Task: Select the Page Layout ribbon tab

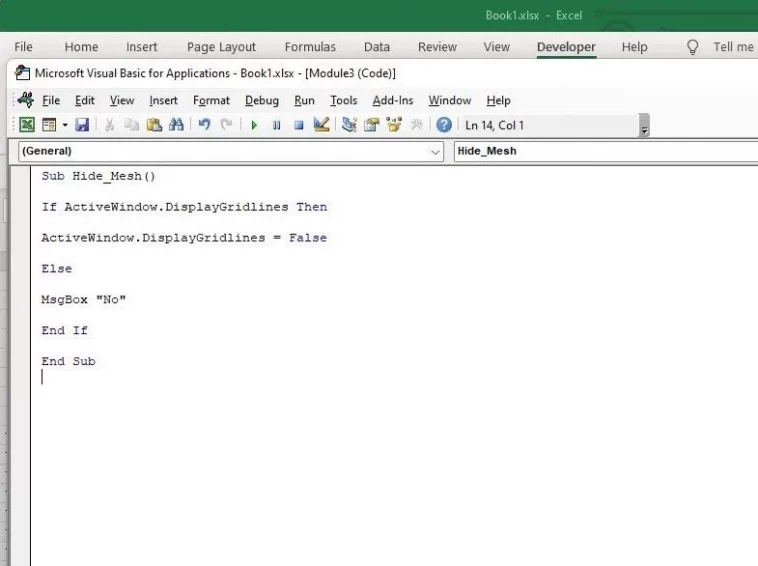Action: click(221, 47)
